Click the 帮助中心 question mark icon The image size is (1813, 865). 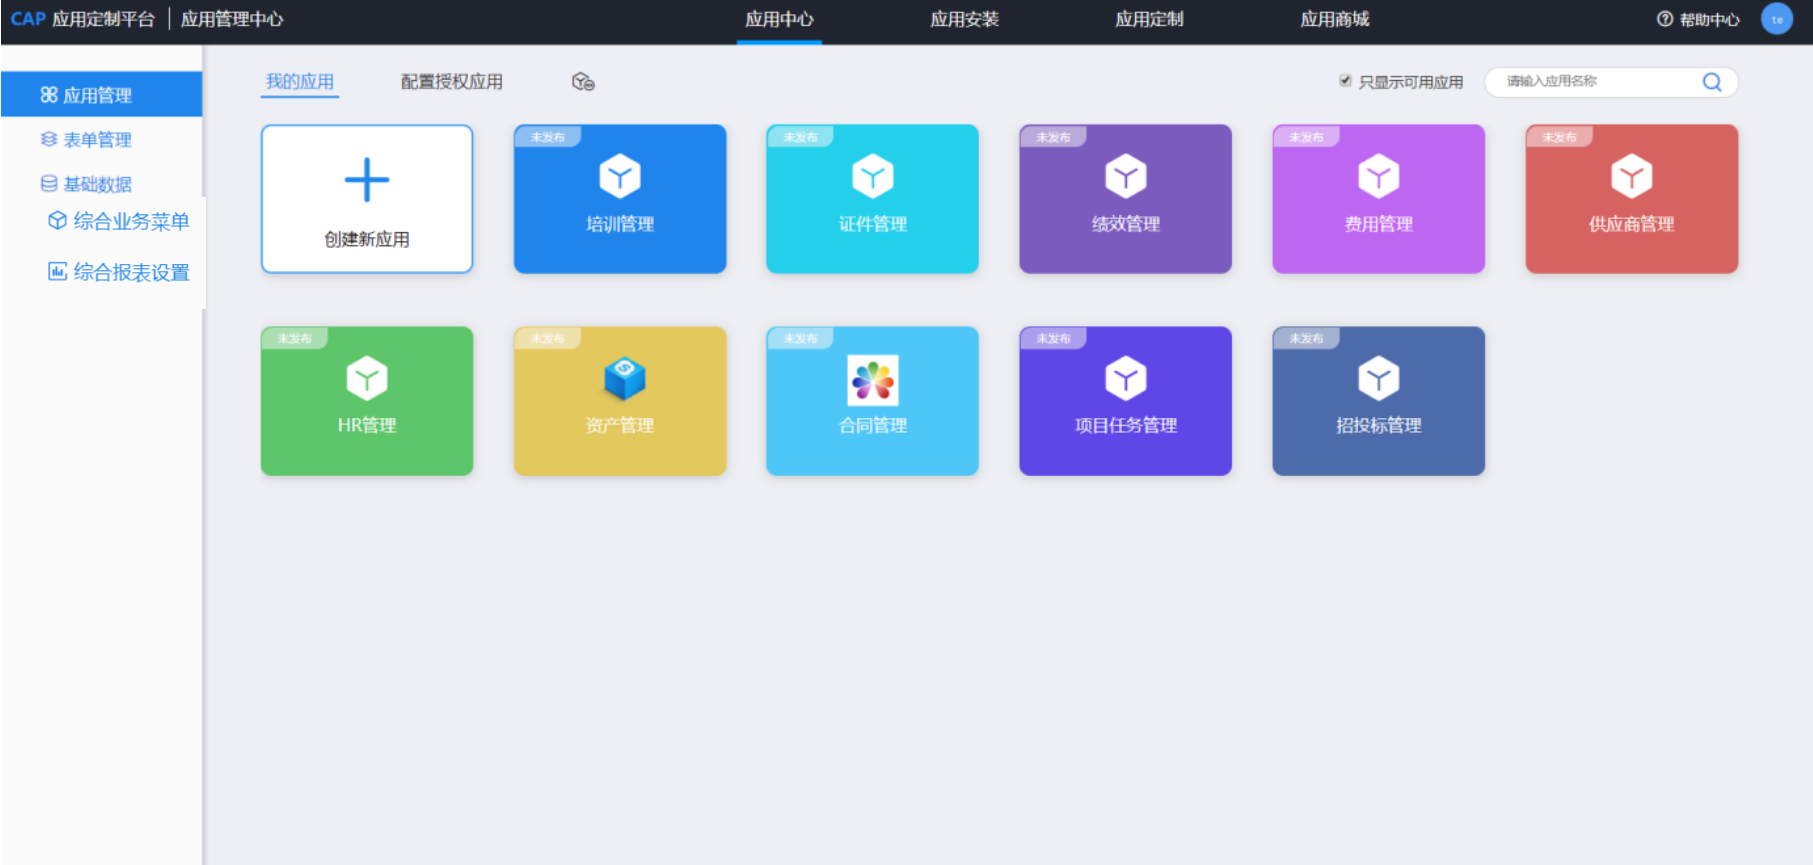[1665, 19]
